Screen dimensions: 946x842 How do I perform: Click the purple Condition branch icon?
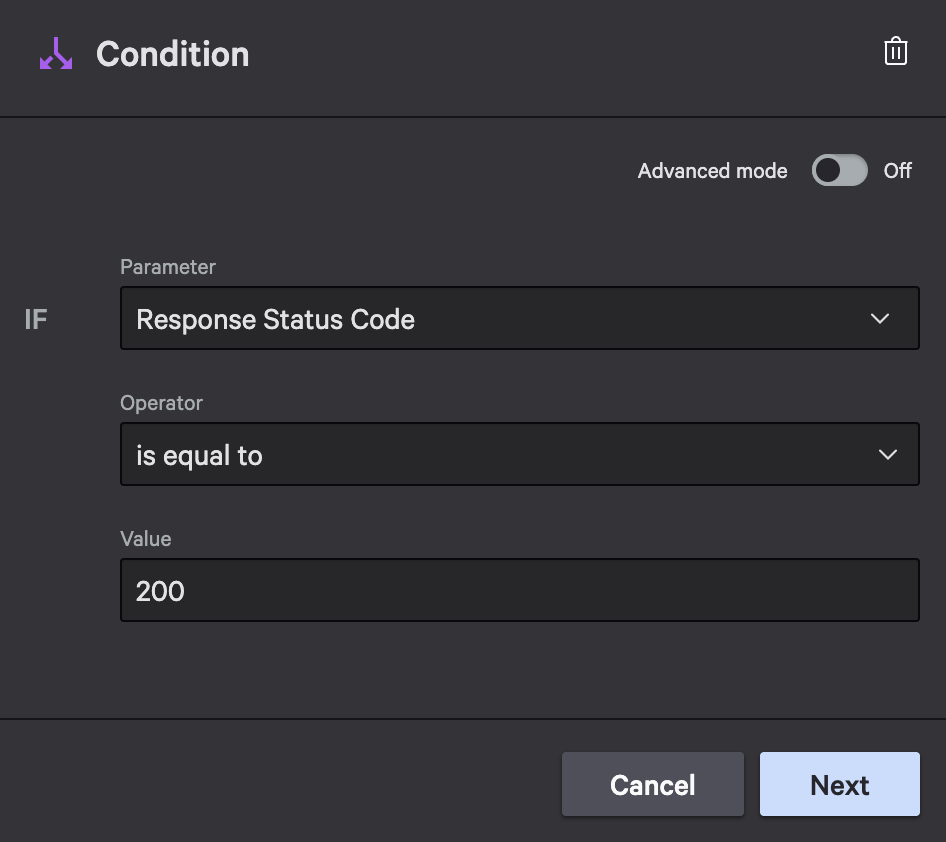click(55, 54)
